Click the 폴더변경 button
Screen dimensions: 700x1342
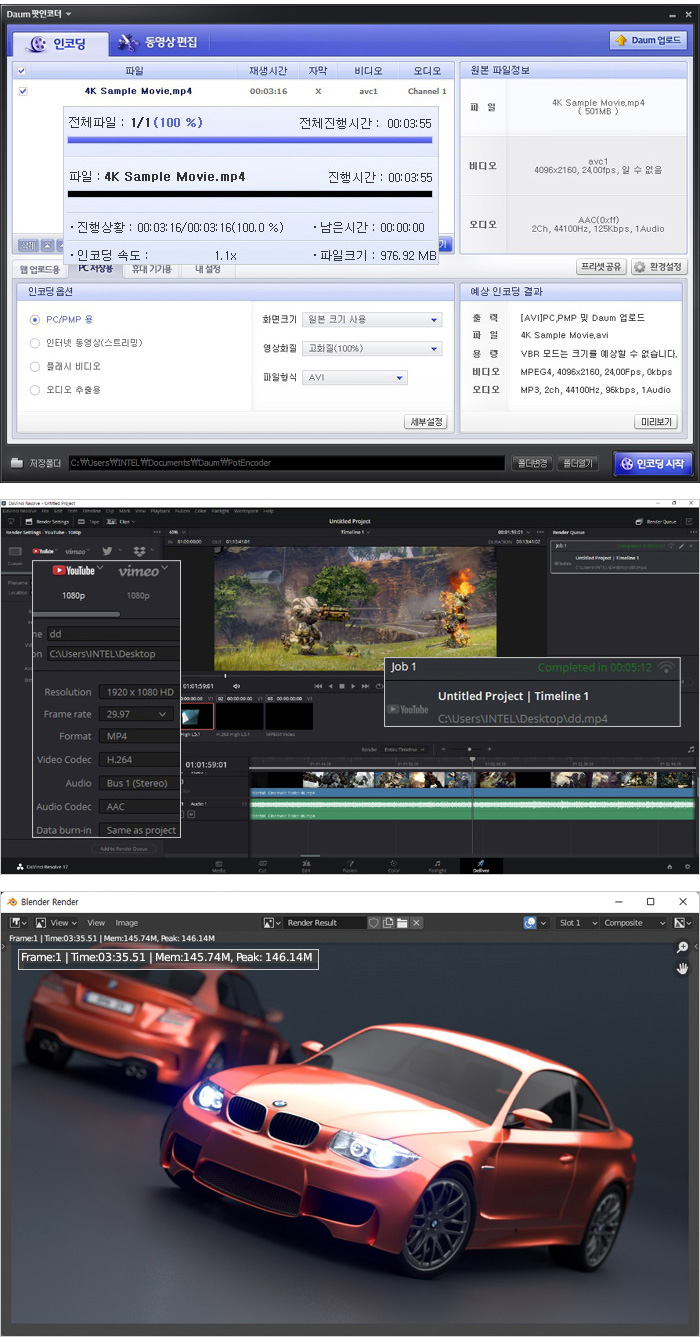(531, 463)
